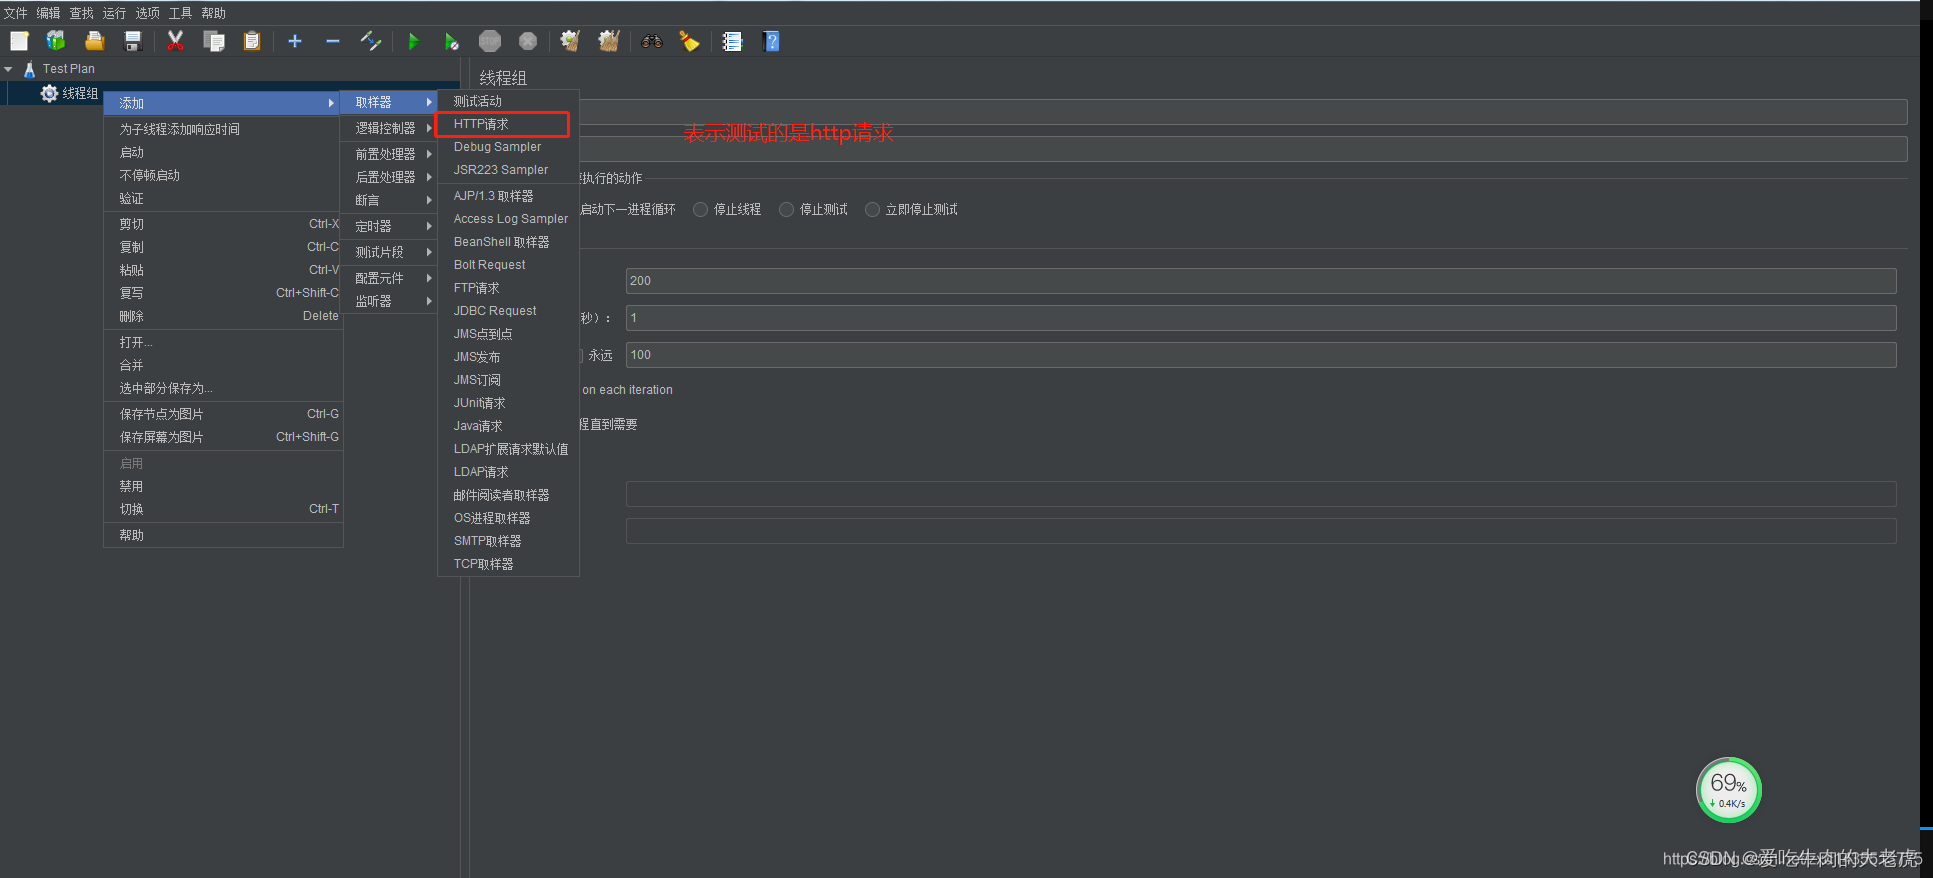Open the 文件 menu
The width and height of the screenshot is (1933, 878).
coord(15,13)
